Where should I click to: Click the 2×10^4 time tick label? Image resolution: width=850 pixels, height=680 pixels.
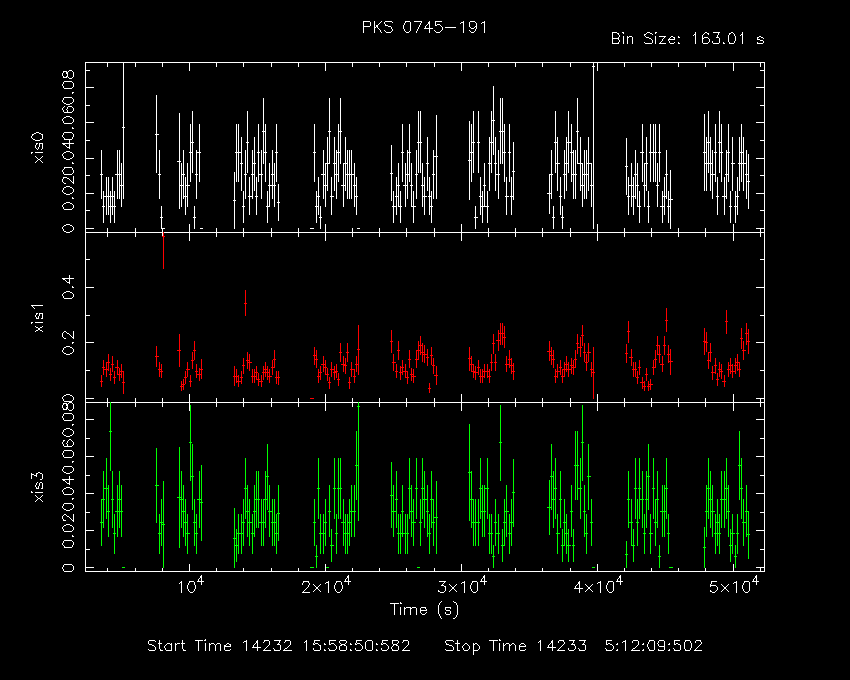326,586
